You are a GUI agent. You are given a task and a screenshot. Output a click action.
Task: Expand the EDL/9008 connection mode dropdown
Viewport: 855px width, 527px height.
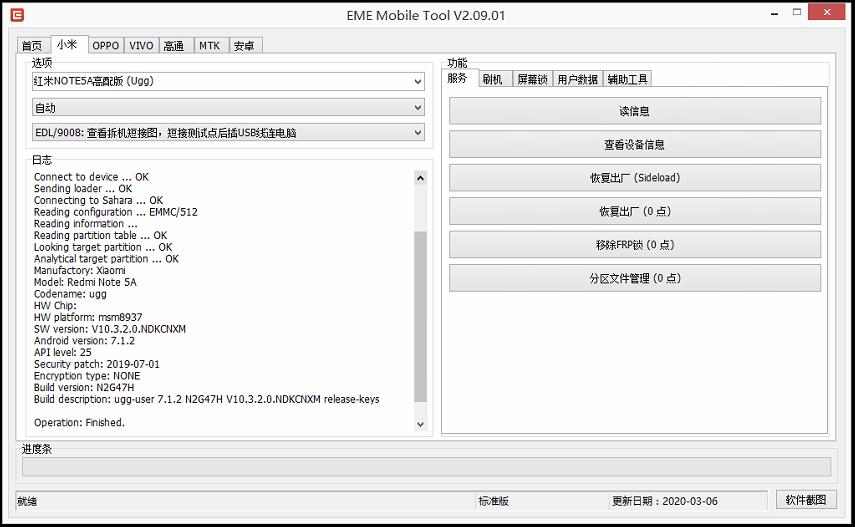click(228, 133)
